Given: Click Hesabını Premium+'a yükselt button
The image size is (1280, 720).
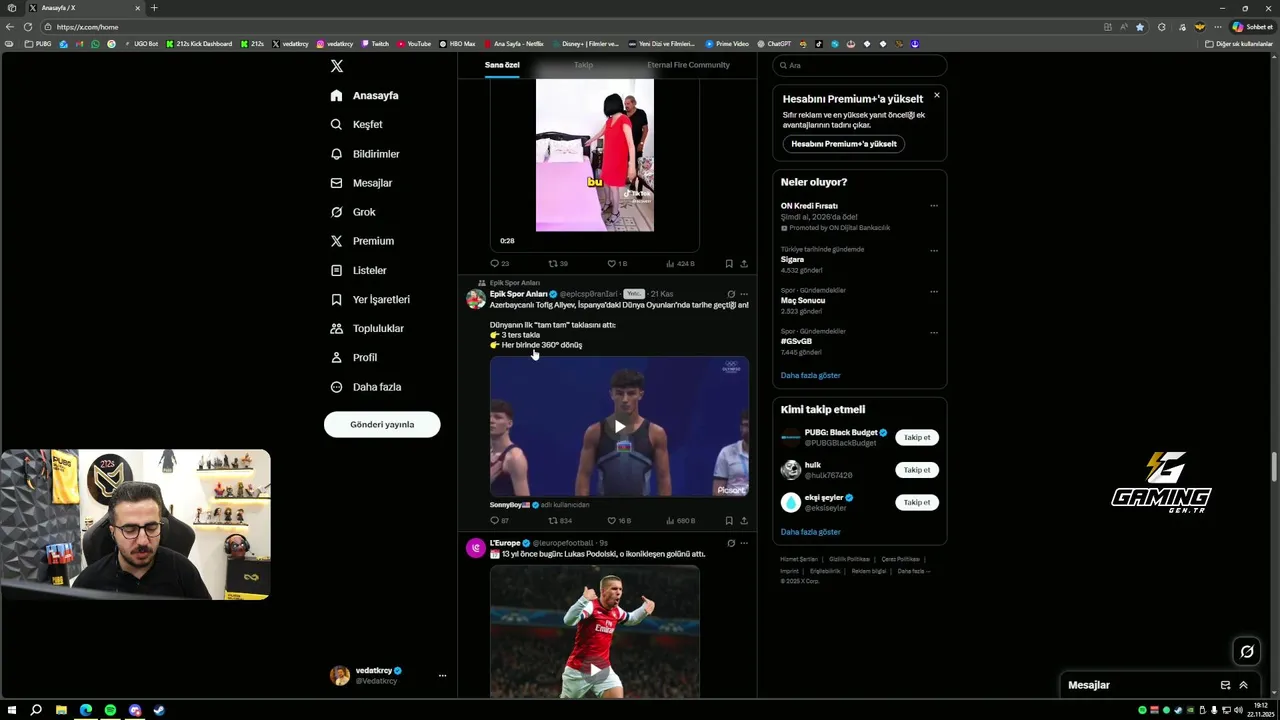Looking at the screenshot, I should (844, 144).
